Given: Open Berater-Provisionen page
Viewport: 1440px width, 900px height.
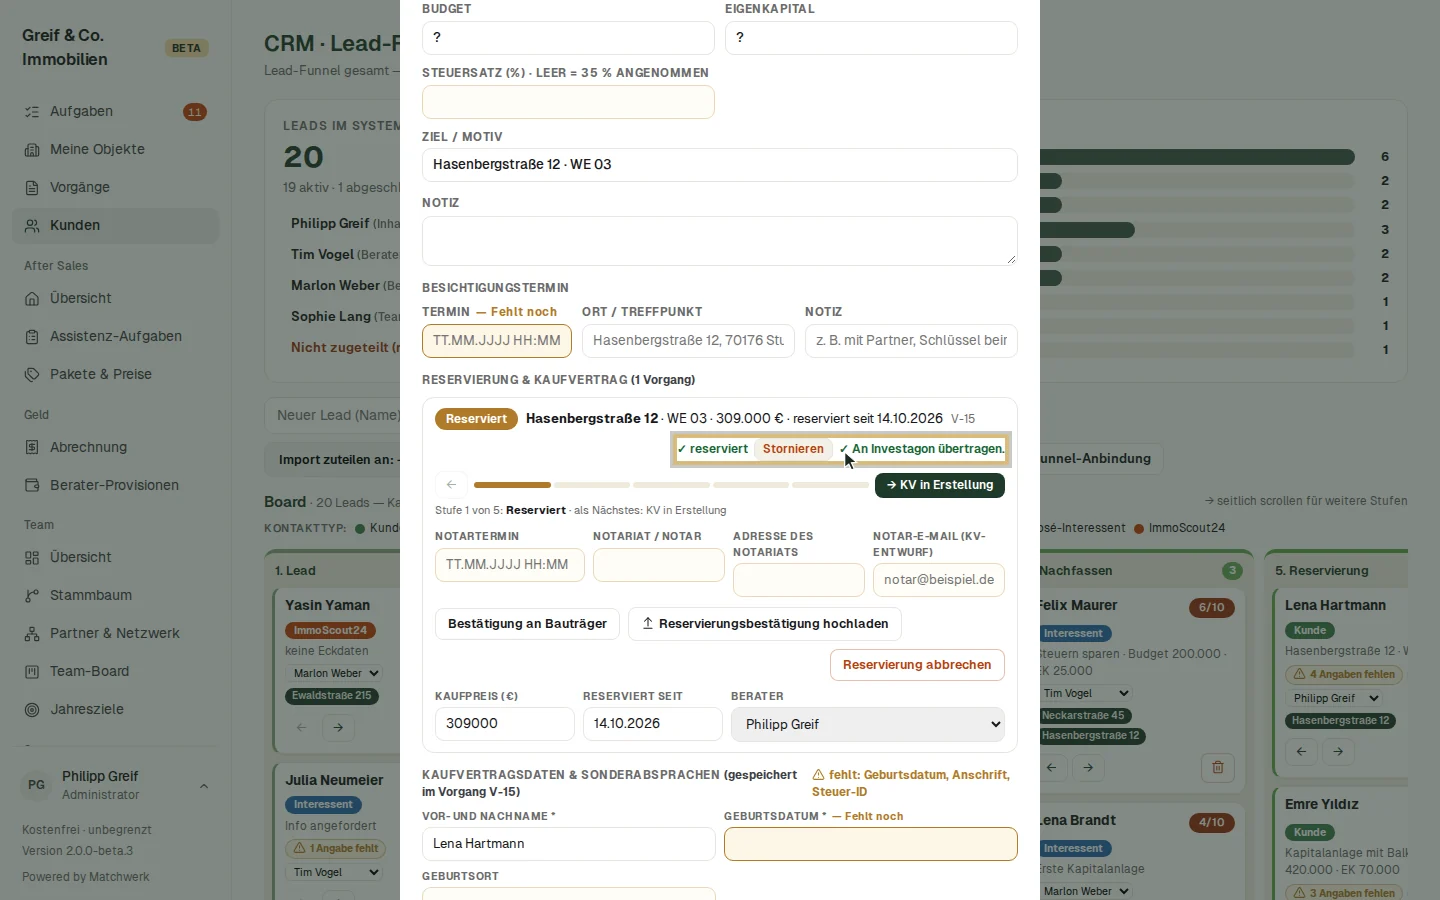Looking at the screenshot, I should coord(115,486).
